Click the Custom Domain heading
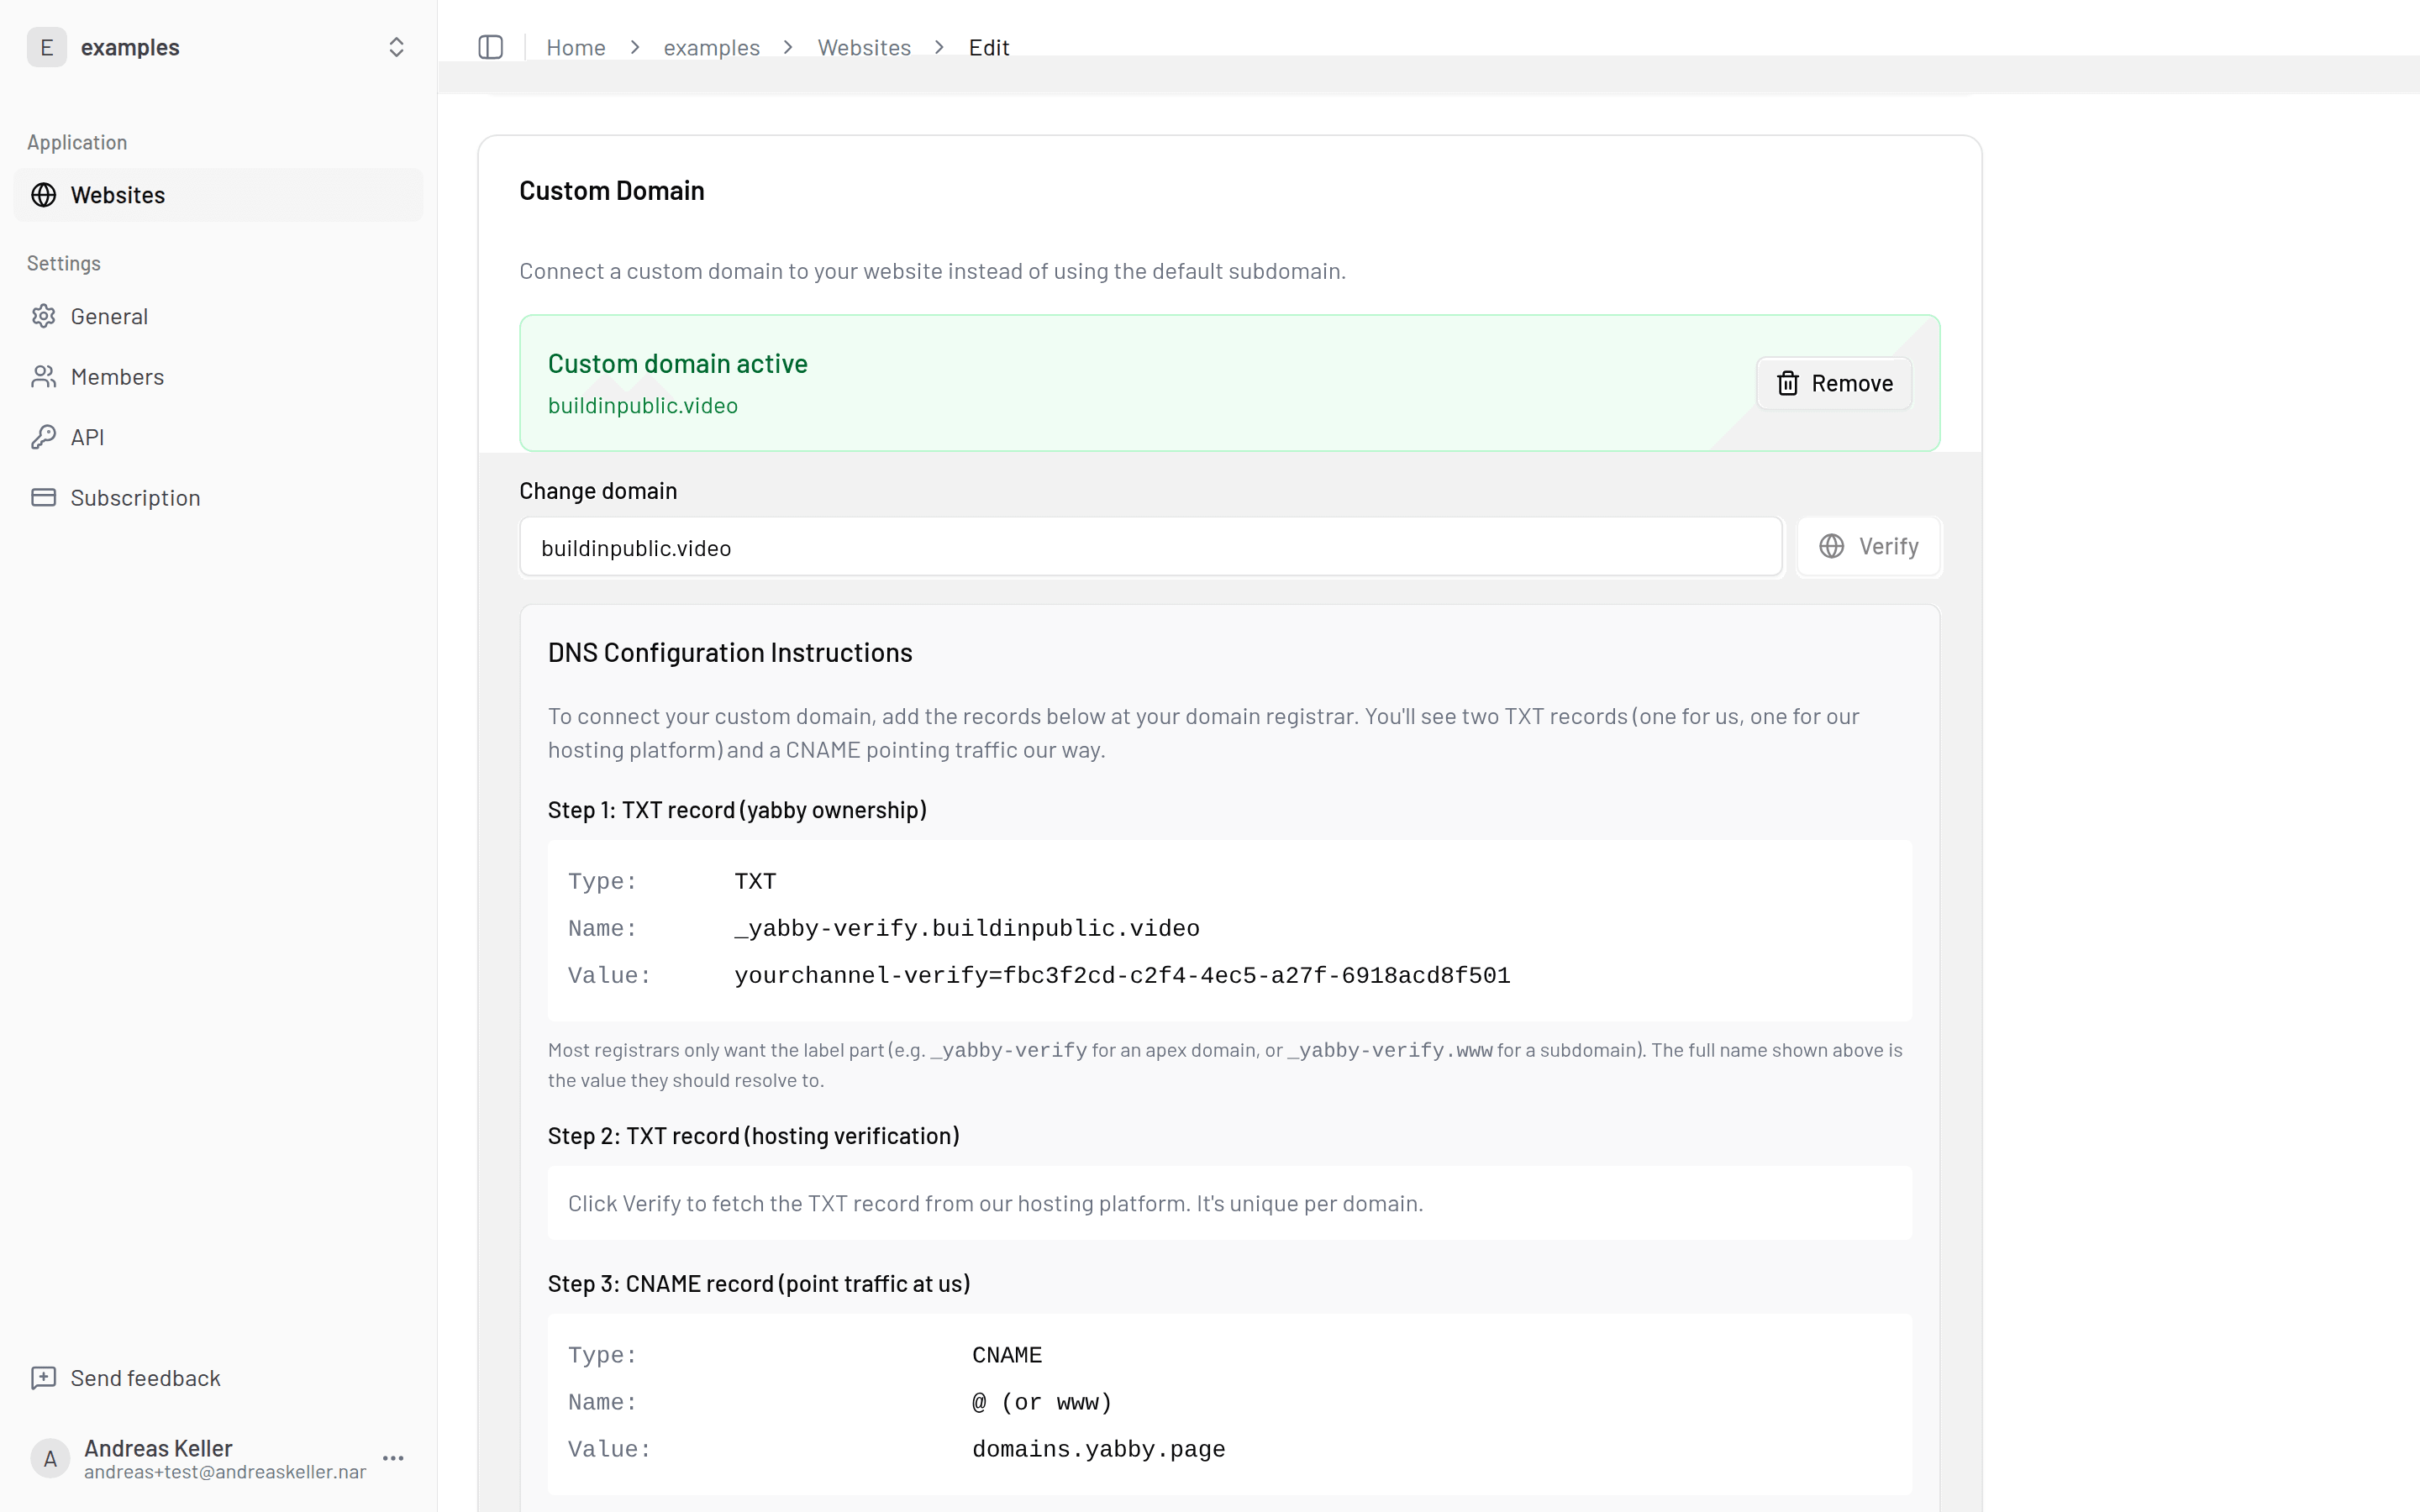The image size is (2420, 1512). [612, 190]
